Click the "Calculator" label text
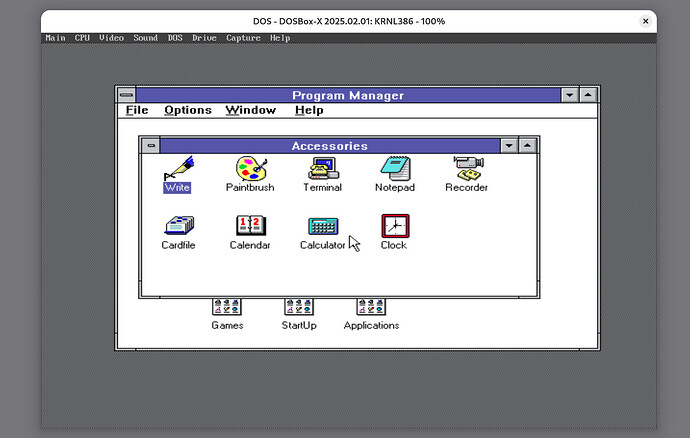The image size is (690, 438). click(323, 245)
